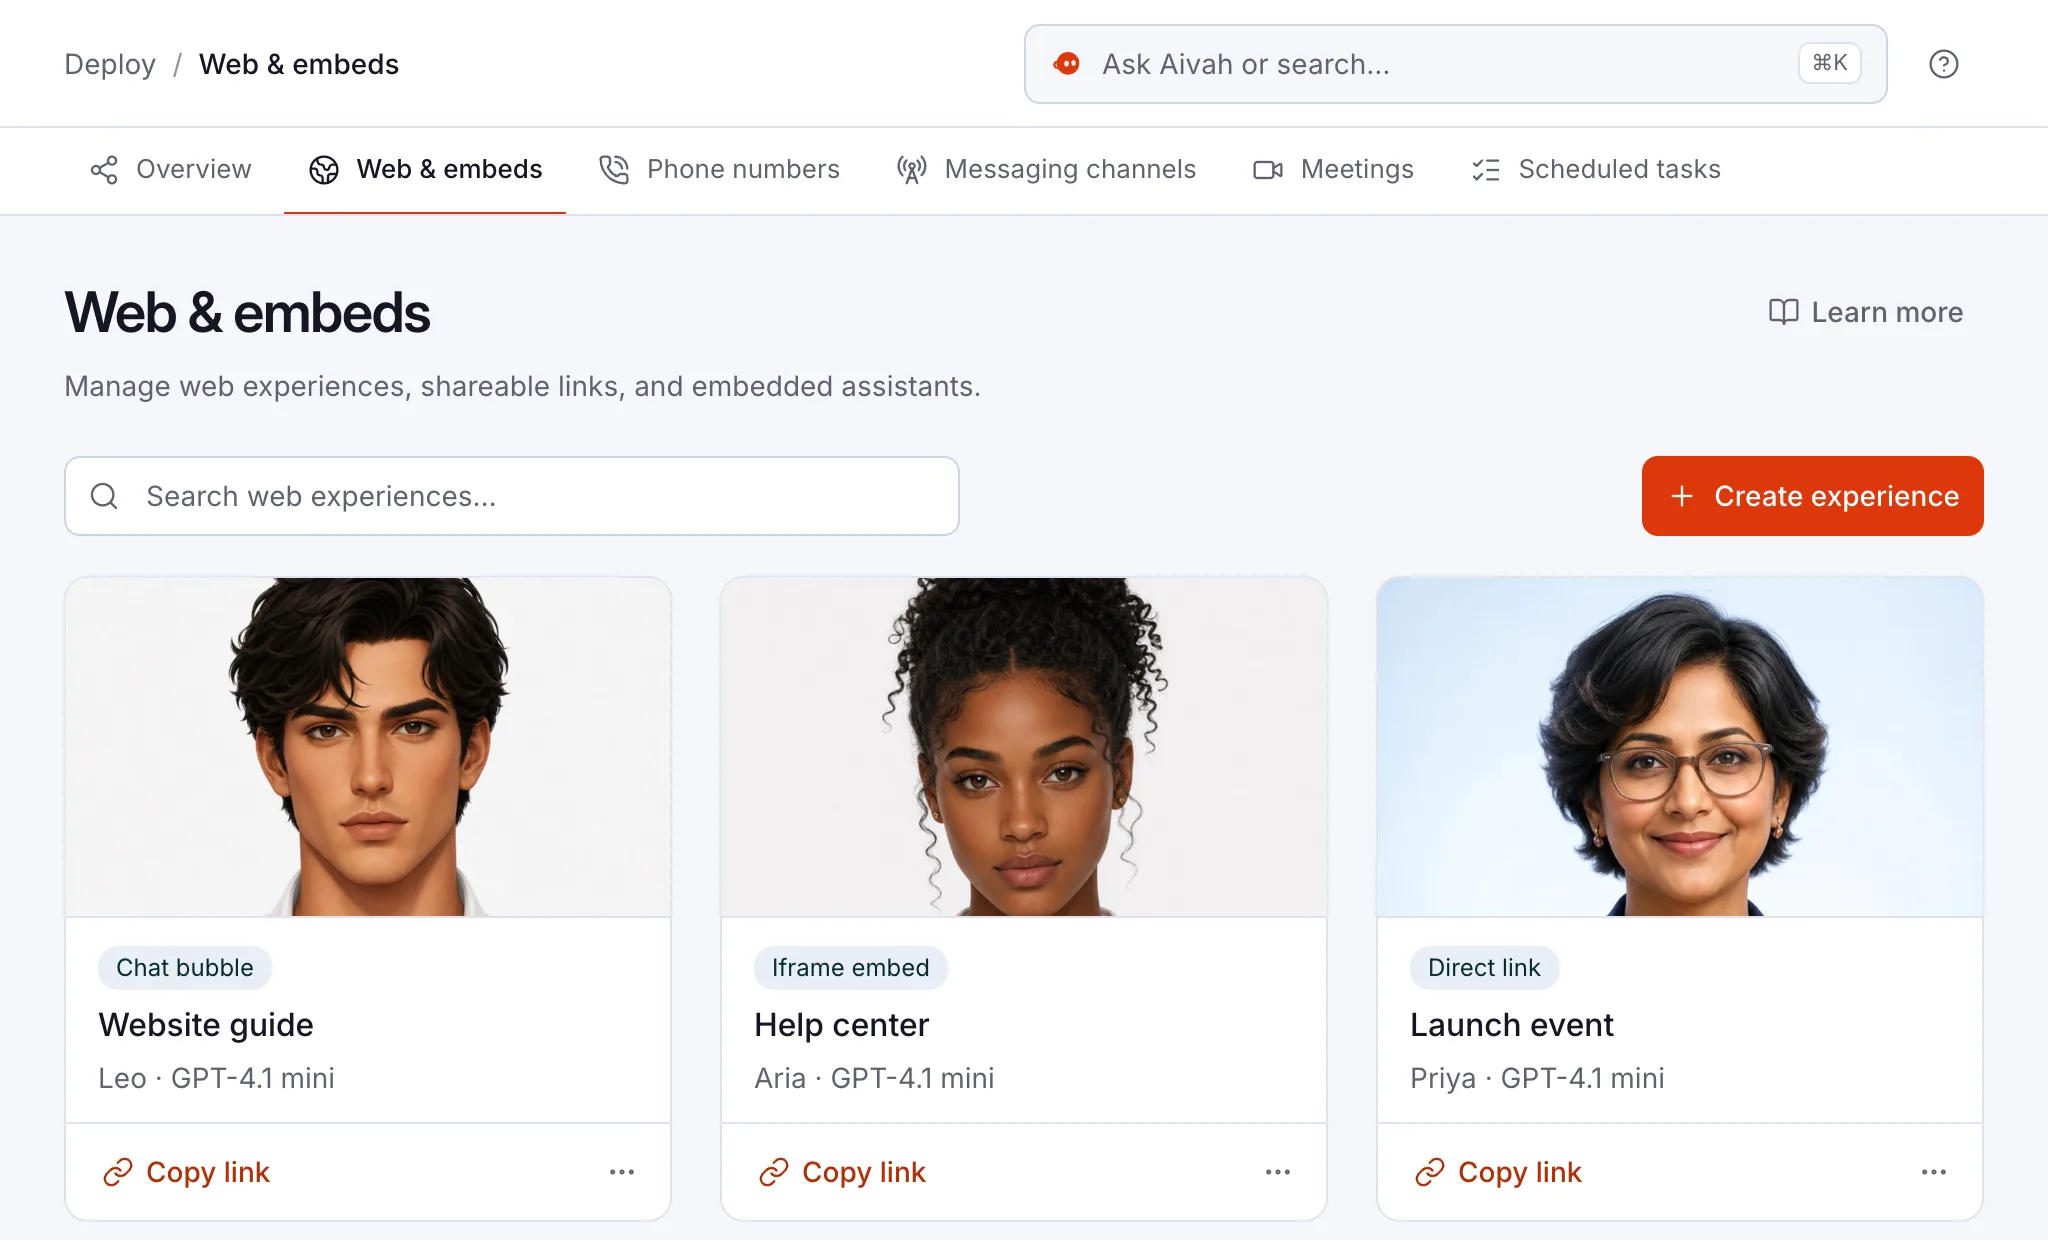Click link chain icon on Website guide card
Screen dimensions: 2048x1240
coord(118,1172)
